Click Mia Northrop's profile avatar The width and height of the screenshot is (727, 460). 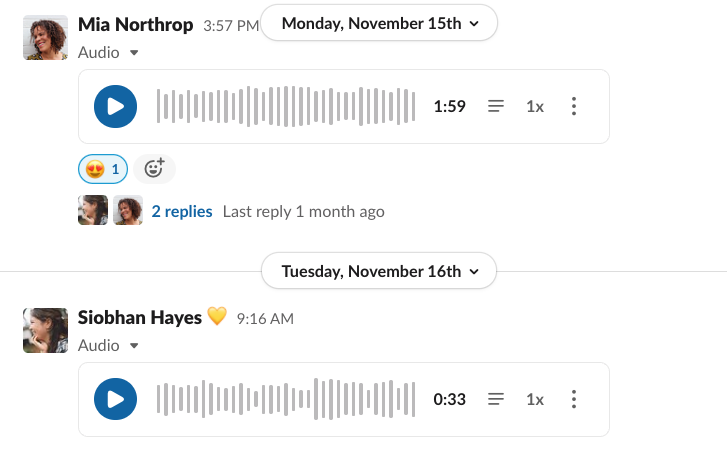coord(45,37)
